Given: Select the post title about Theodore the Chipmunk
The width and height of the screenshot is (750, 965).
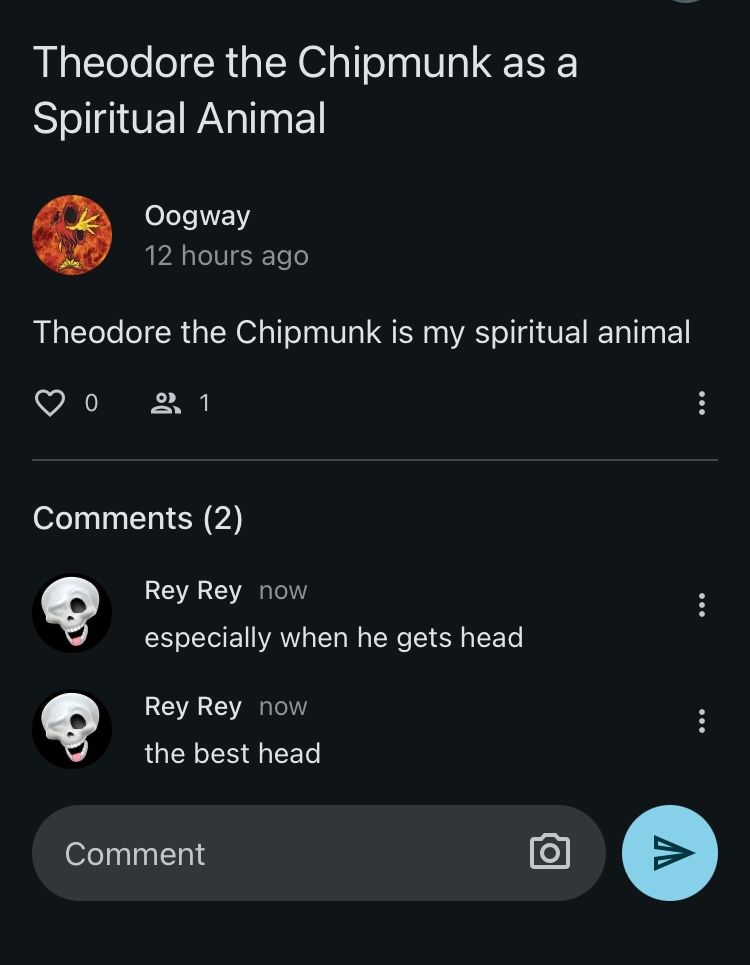Looking at the screenshot, I should pos(305,90).
